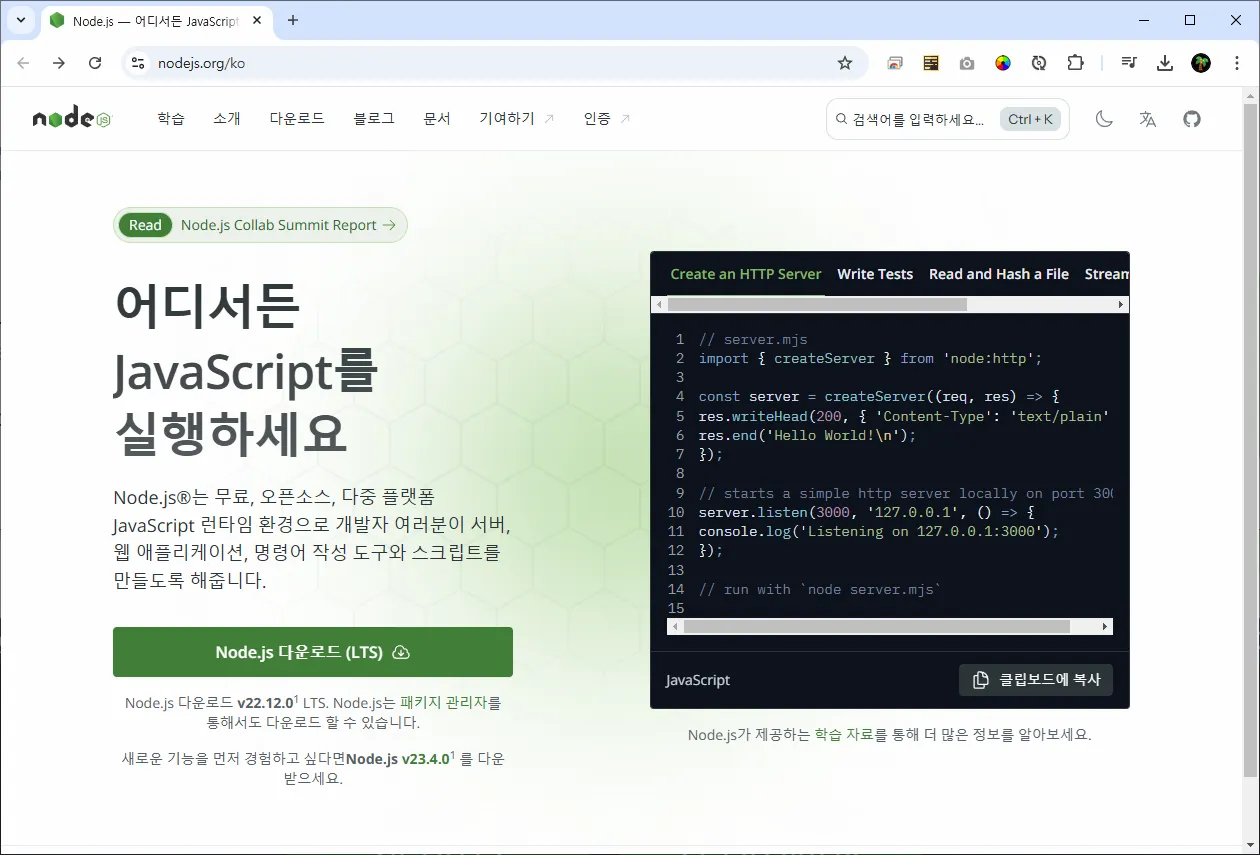The image size is (1260, 855).
Task: Click left arrow of tab strip scrollbar
Action: (658, 304)
